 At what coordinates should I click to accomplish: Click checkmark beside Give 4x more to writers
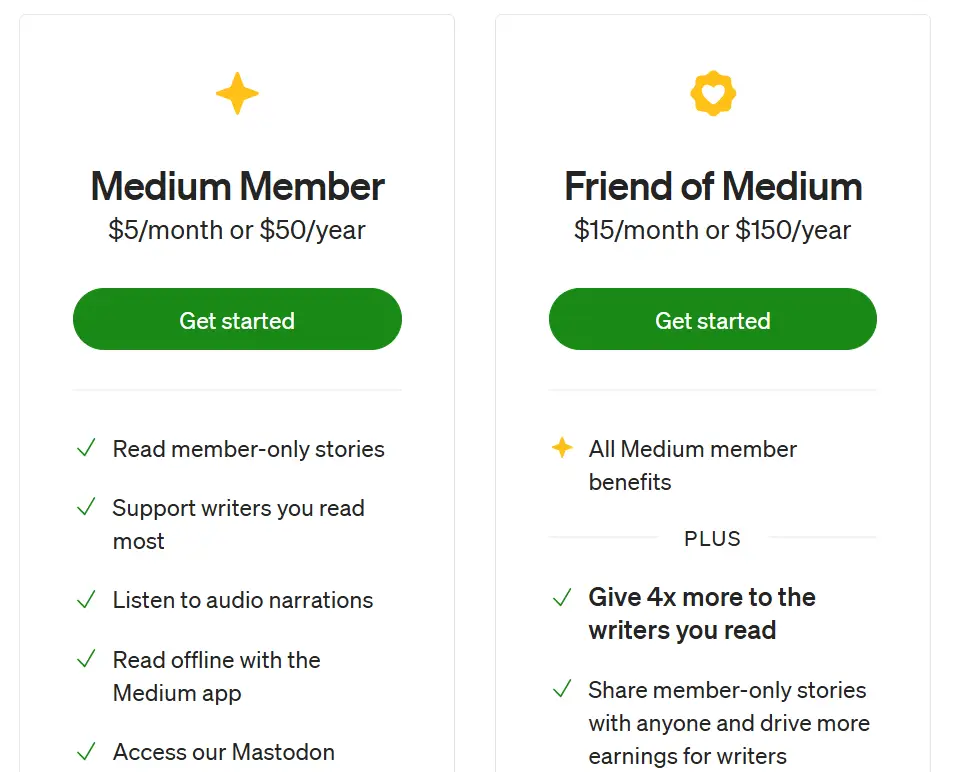pos(563,598)
